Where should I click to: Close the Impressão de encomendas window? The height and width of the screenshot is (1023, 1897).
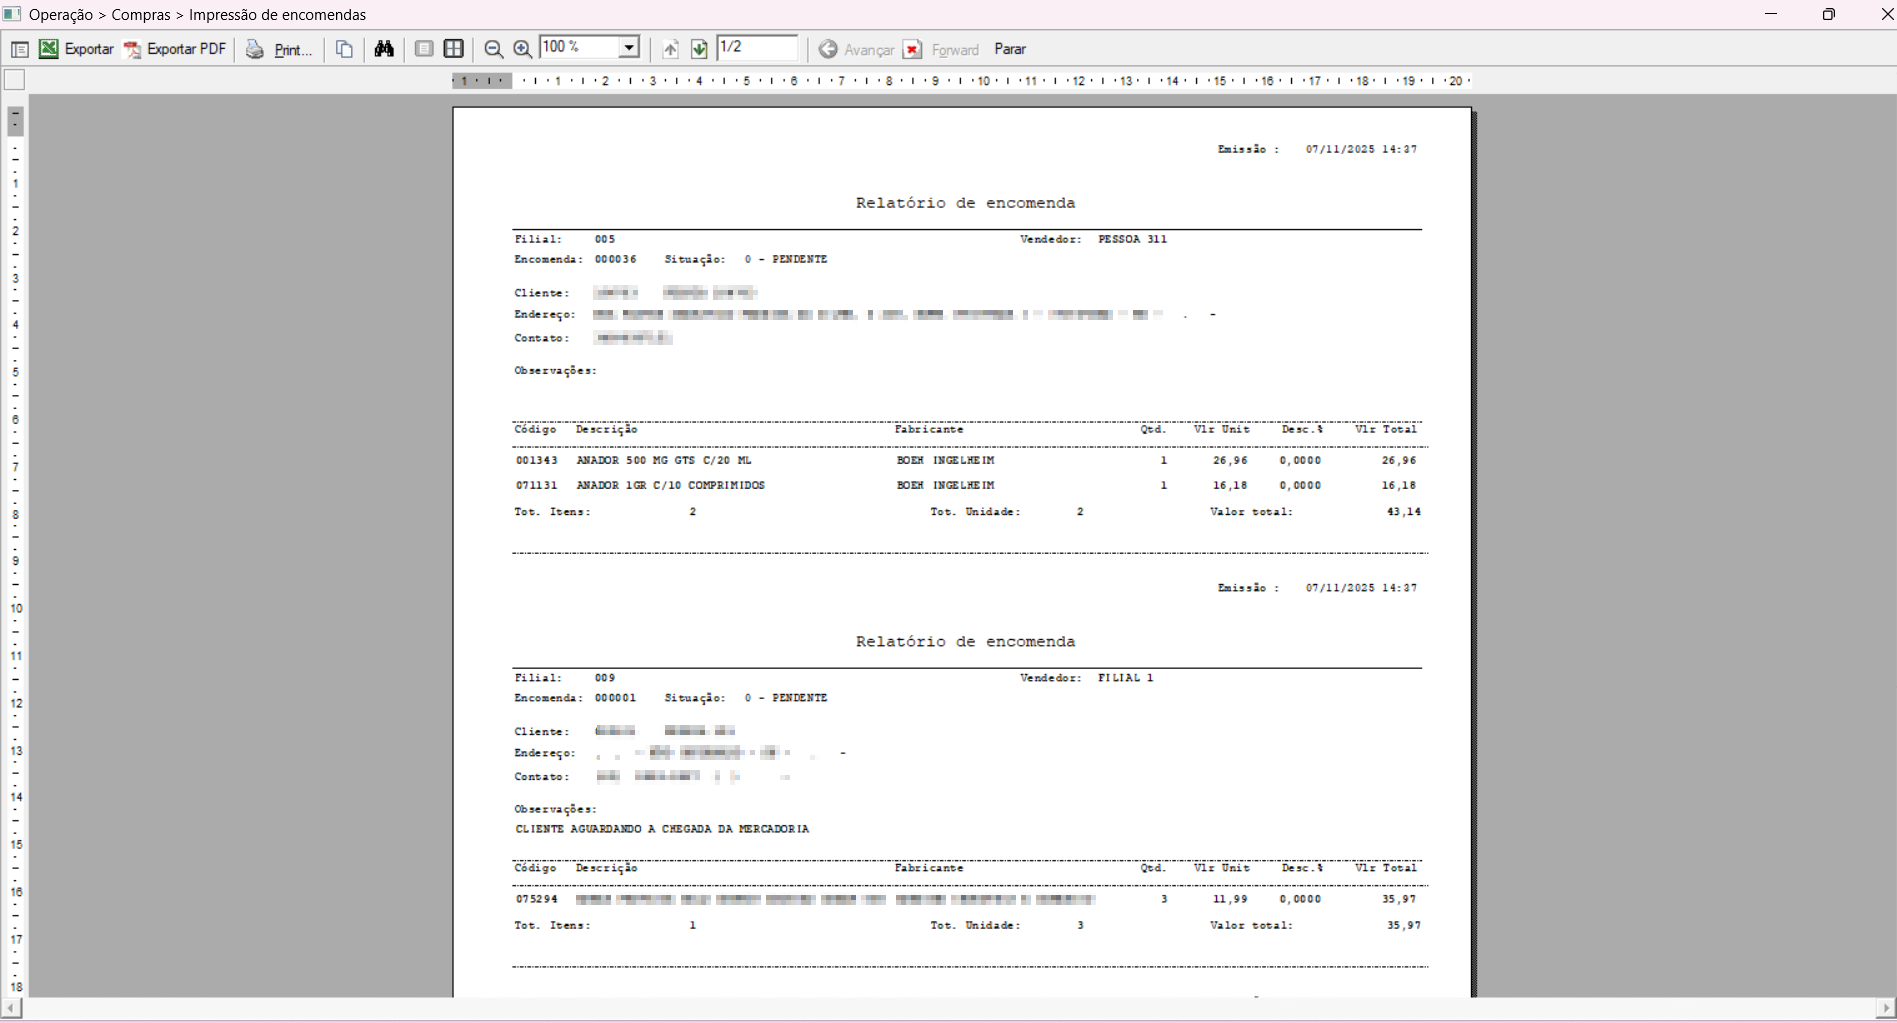1886,14
